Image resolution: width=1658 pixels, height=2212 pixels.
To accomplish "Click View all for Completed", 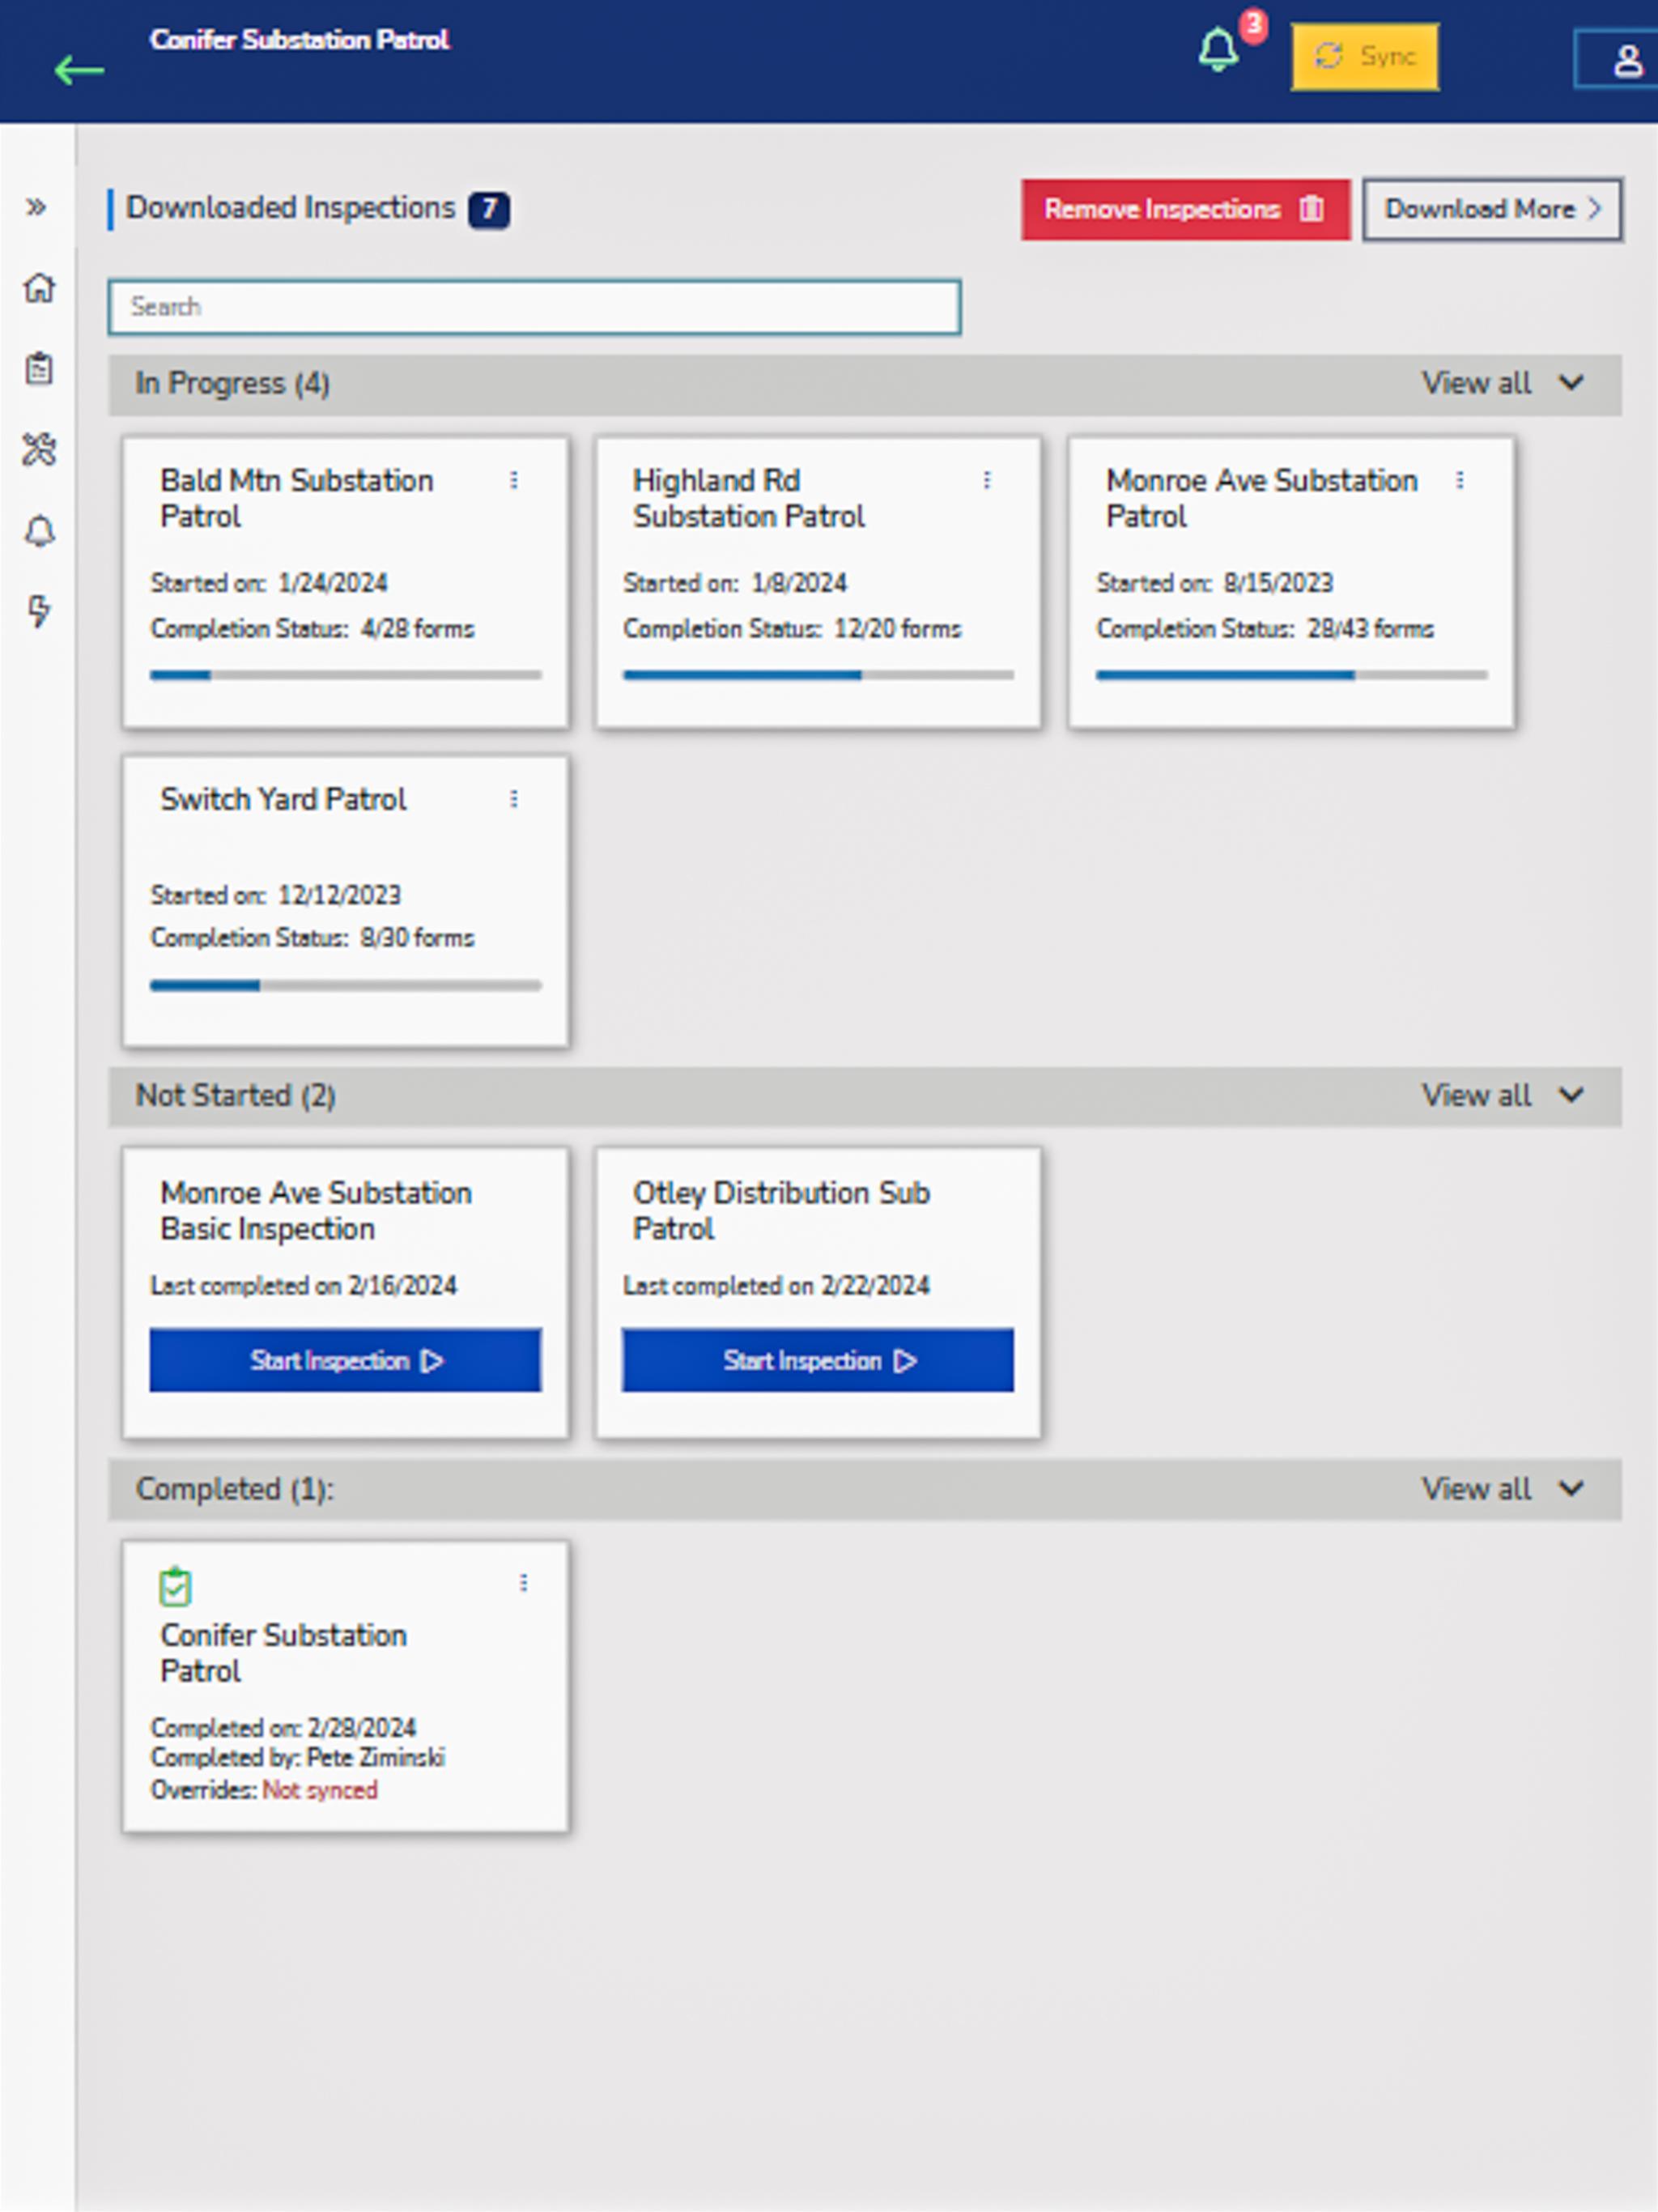I will tap(1476, 1489).
